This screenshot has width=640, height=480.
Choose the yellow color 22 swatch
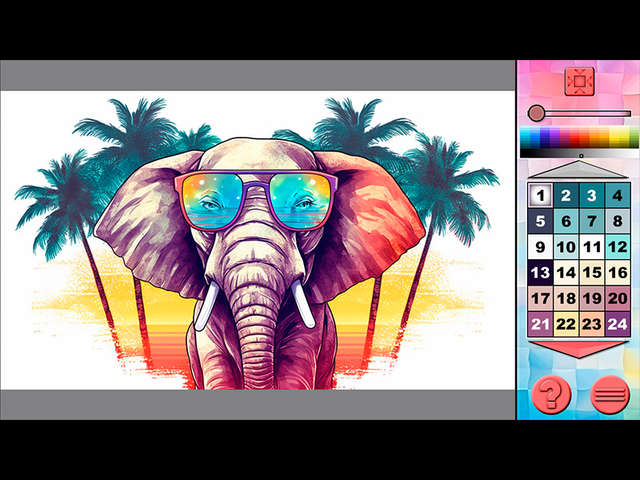566,323
